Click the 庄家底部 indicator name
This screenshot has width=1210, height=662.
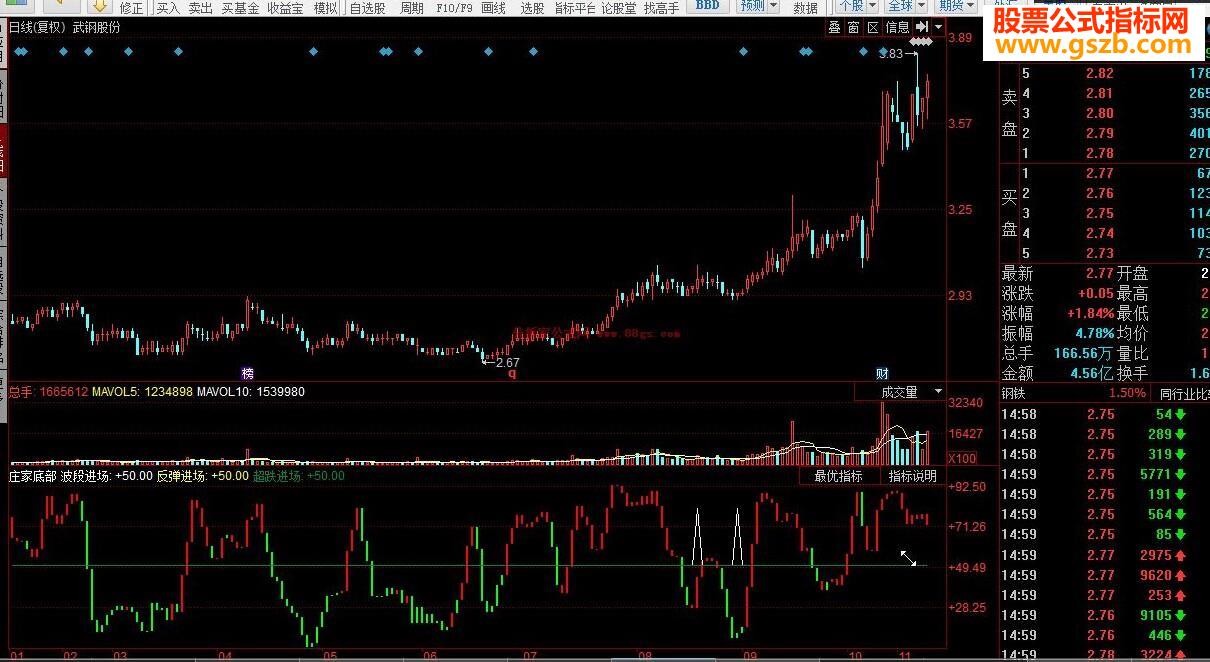[x=32, y=476]
